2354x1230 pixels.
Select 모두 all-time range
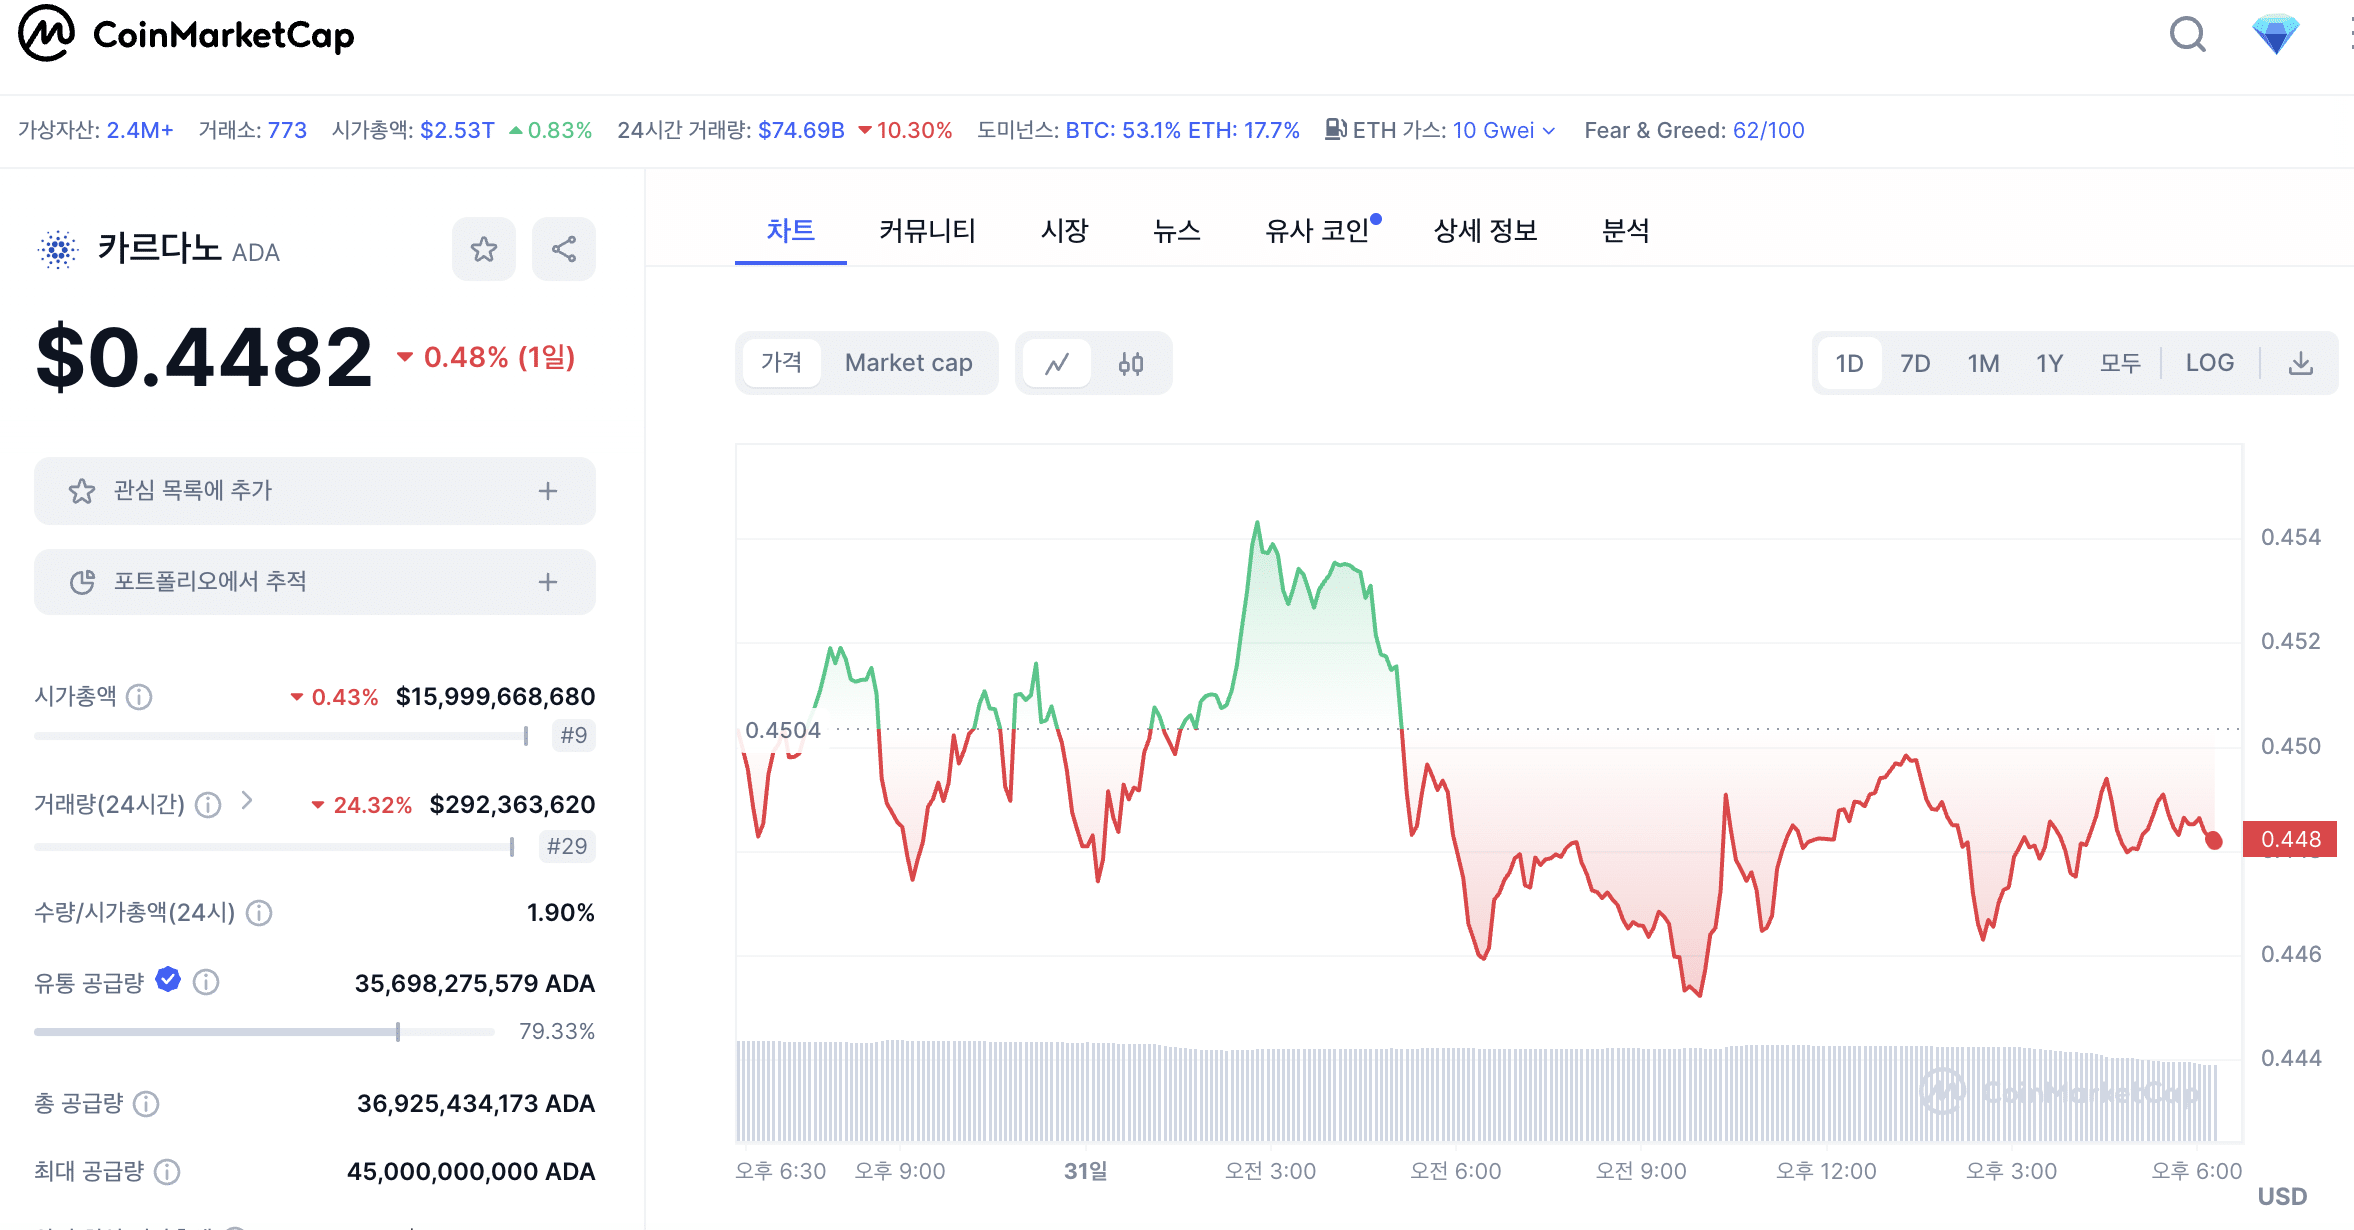click(x=2119, y=363)
